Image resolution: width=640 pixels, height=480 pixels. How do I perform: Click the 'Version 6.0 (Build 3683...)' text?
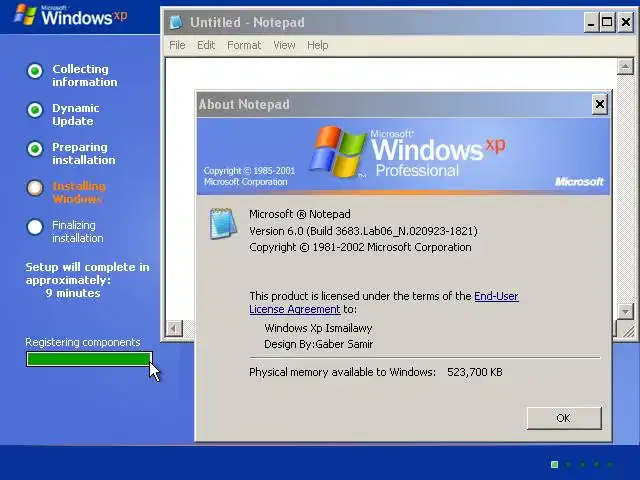363,231
